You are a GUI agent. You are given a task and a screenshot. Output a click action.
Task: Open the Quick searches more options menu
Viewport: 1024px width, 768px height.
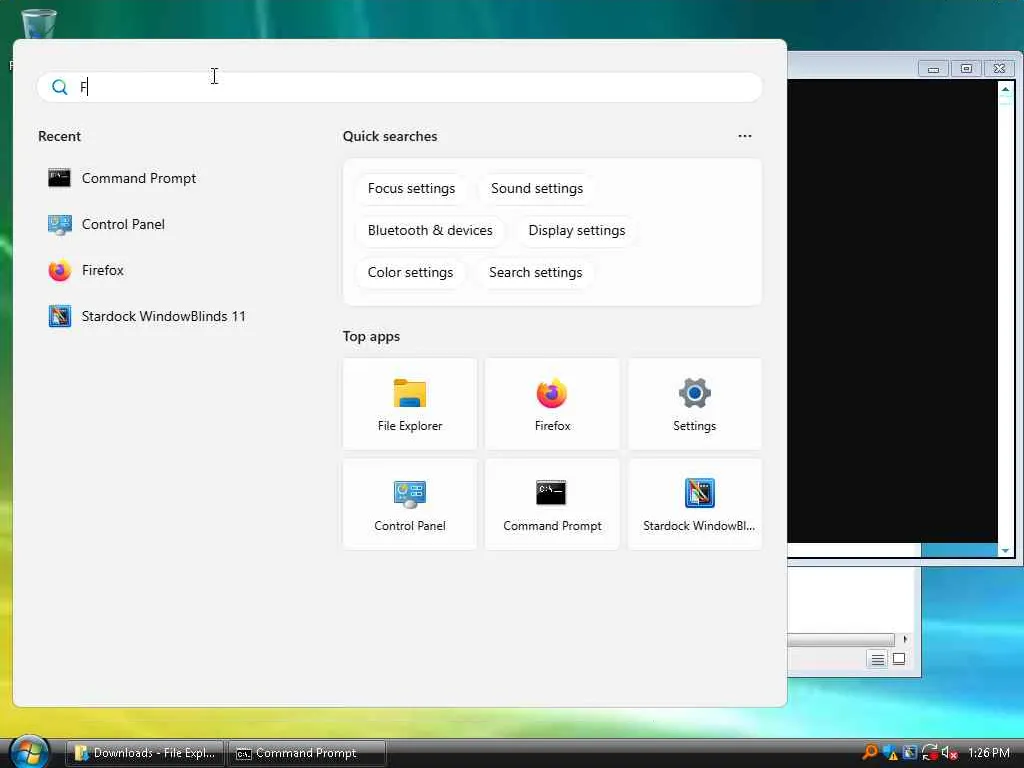click(x=744, y=136)
